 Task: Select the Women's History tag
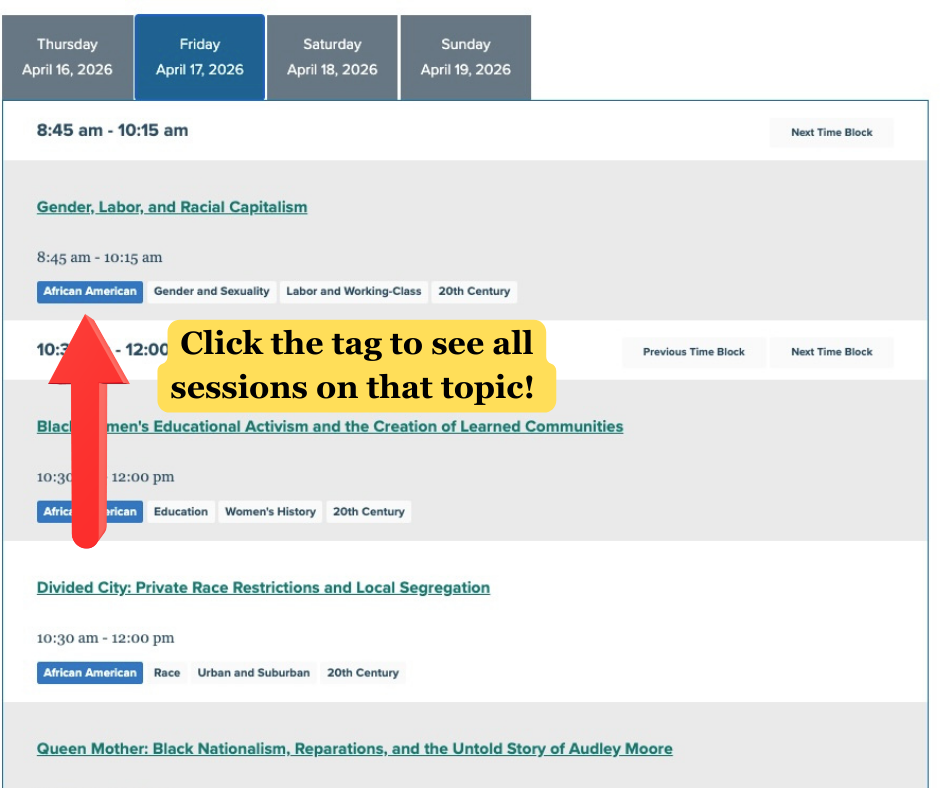tap(270, 512)
